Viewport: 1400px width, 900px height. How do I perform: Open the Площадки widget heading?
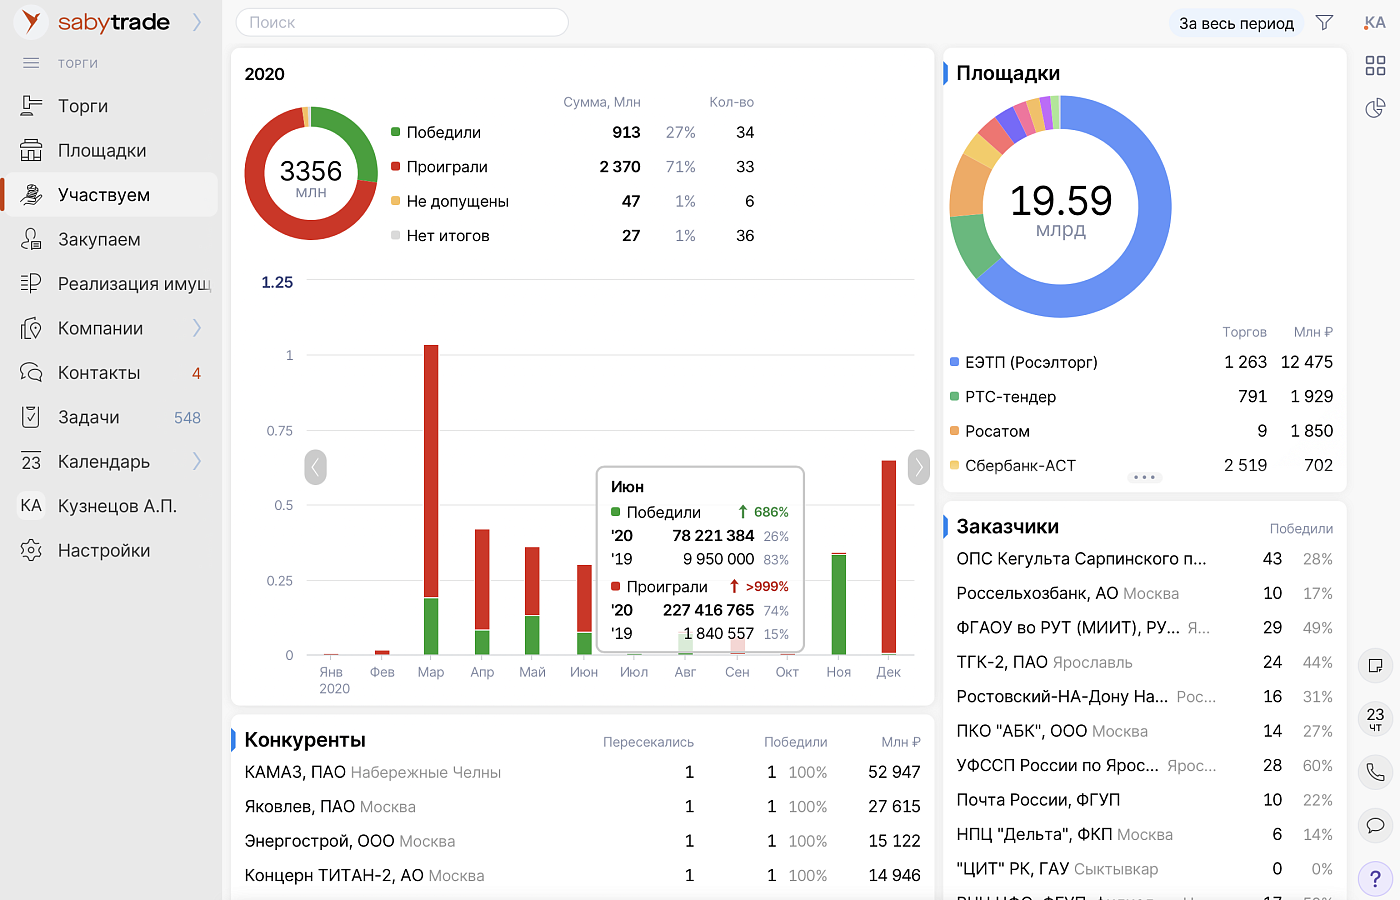tap(1008, 73)
